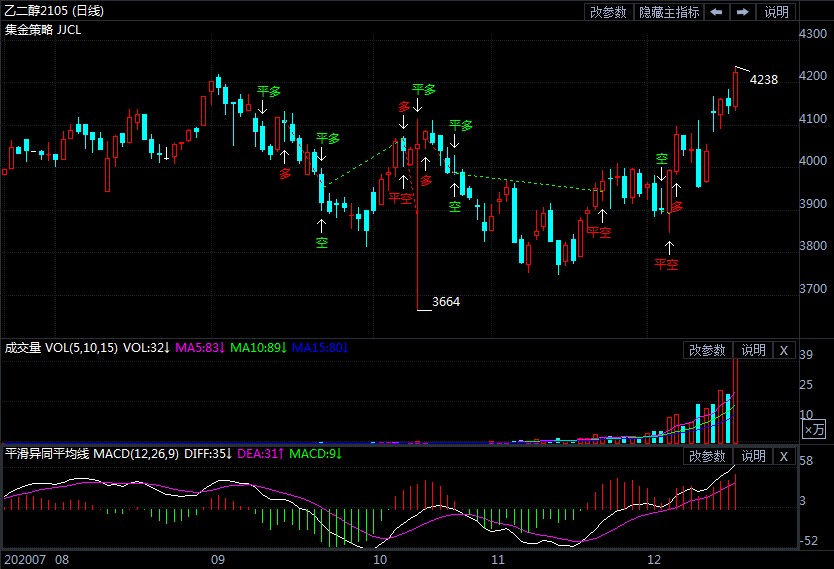Click the 09 month marker on the time axis
Image resolution: width=834 pixels, height=569 pixels.
pos(218,559)
